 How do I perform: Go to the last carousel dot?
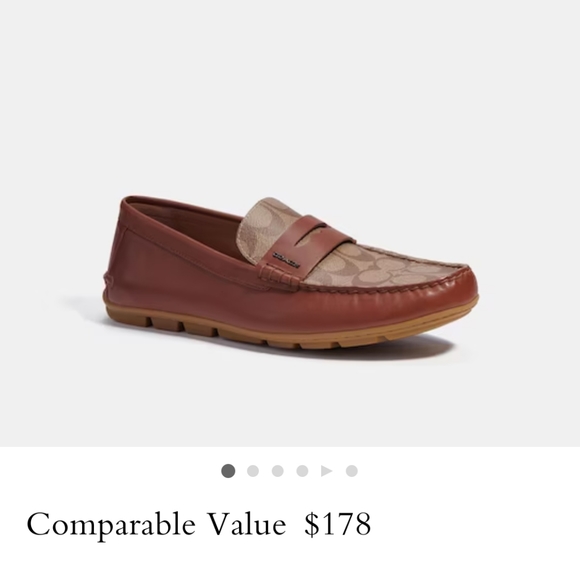coord(352,471)
